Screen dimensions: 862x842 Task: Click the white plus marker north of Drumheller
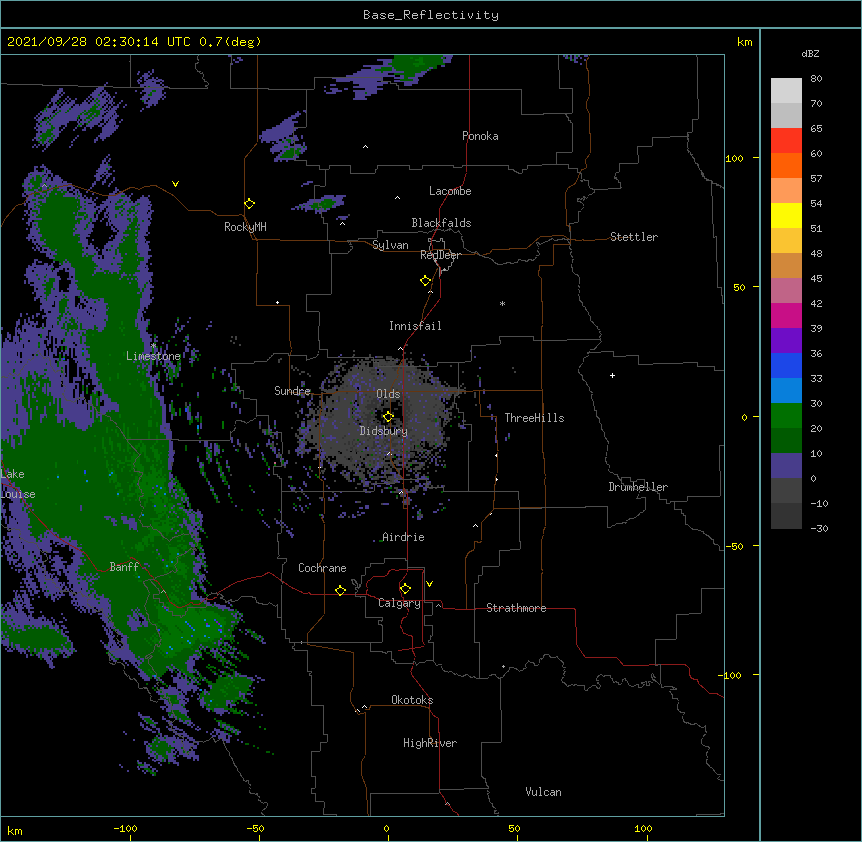(x=612, y=375)
